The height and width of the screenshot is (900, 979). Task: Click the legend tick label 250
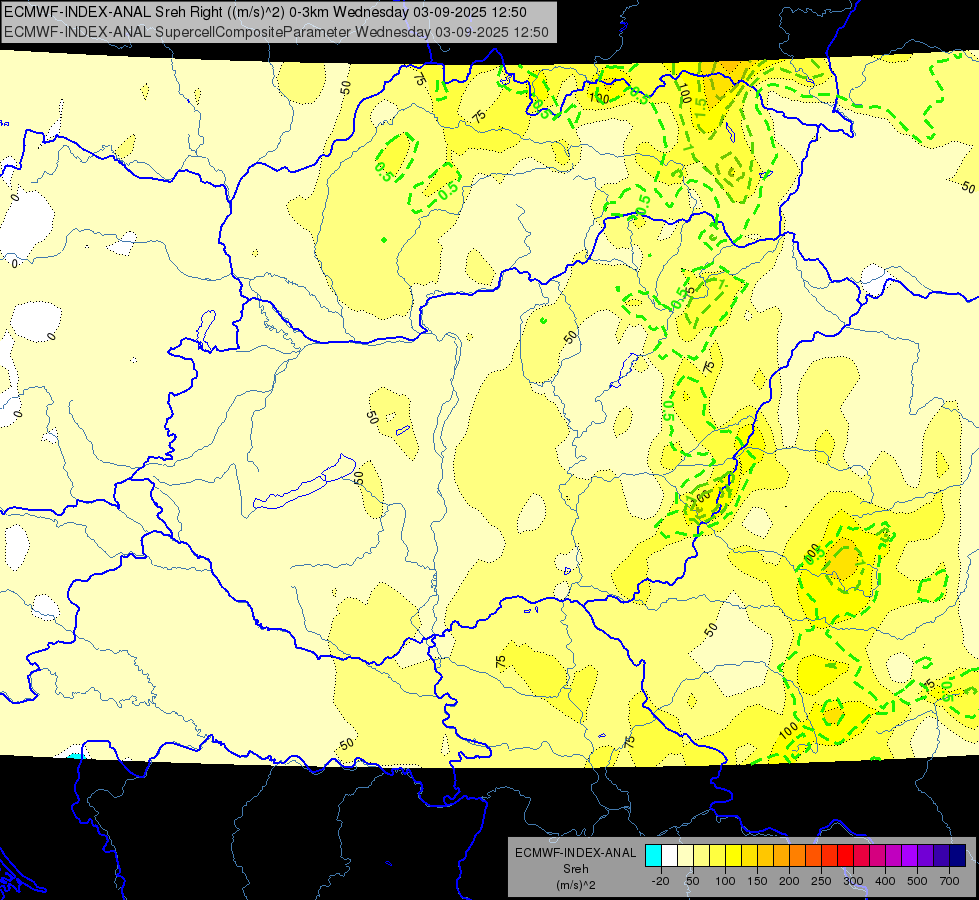(821, 881)
